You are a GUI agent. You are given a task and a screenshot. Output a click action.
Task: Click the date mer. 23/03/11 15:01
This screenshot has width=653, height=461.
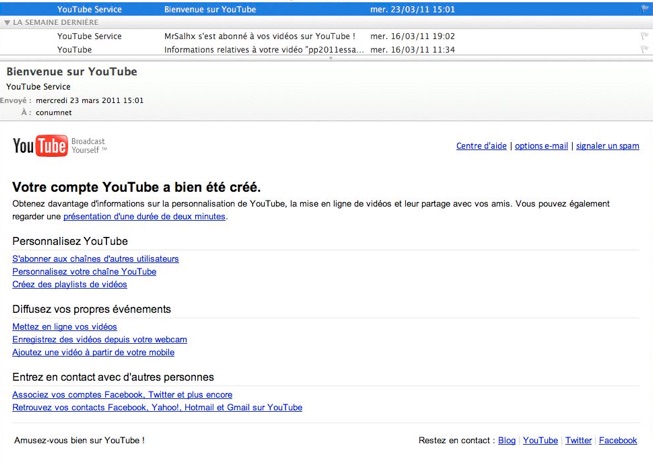412,9
